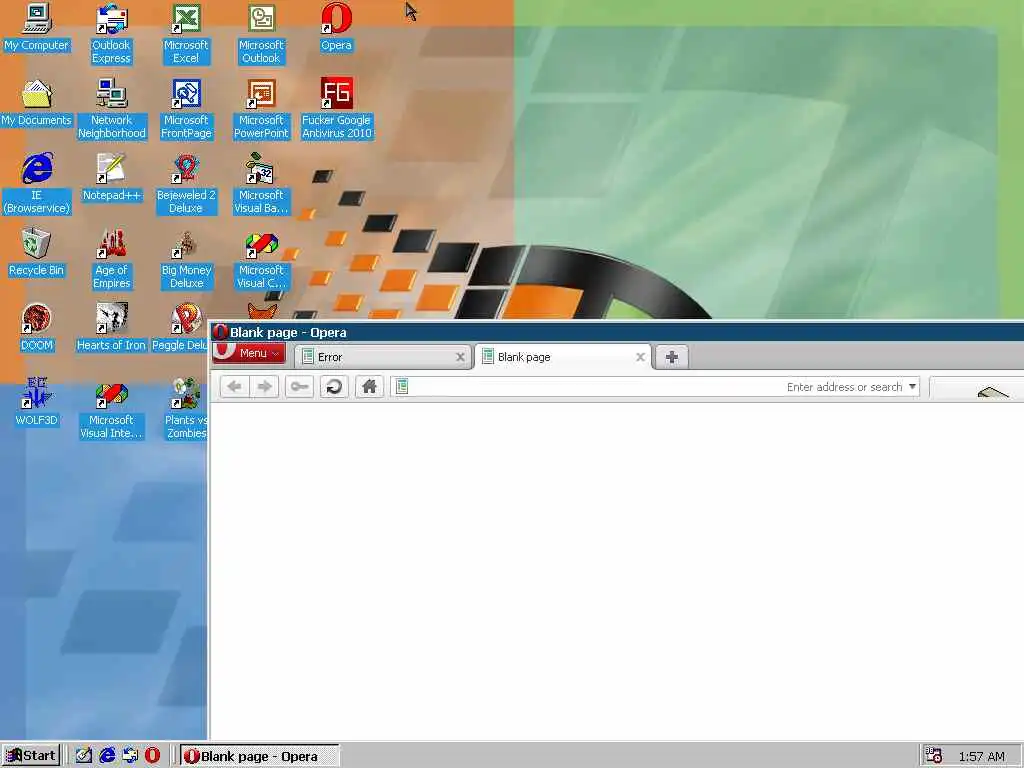This screenshot has height=768, width=1024.
Task: Open the Opera Menu button
Action: [249, 353]
